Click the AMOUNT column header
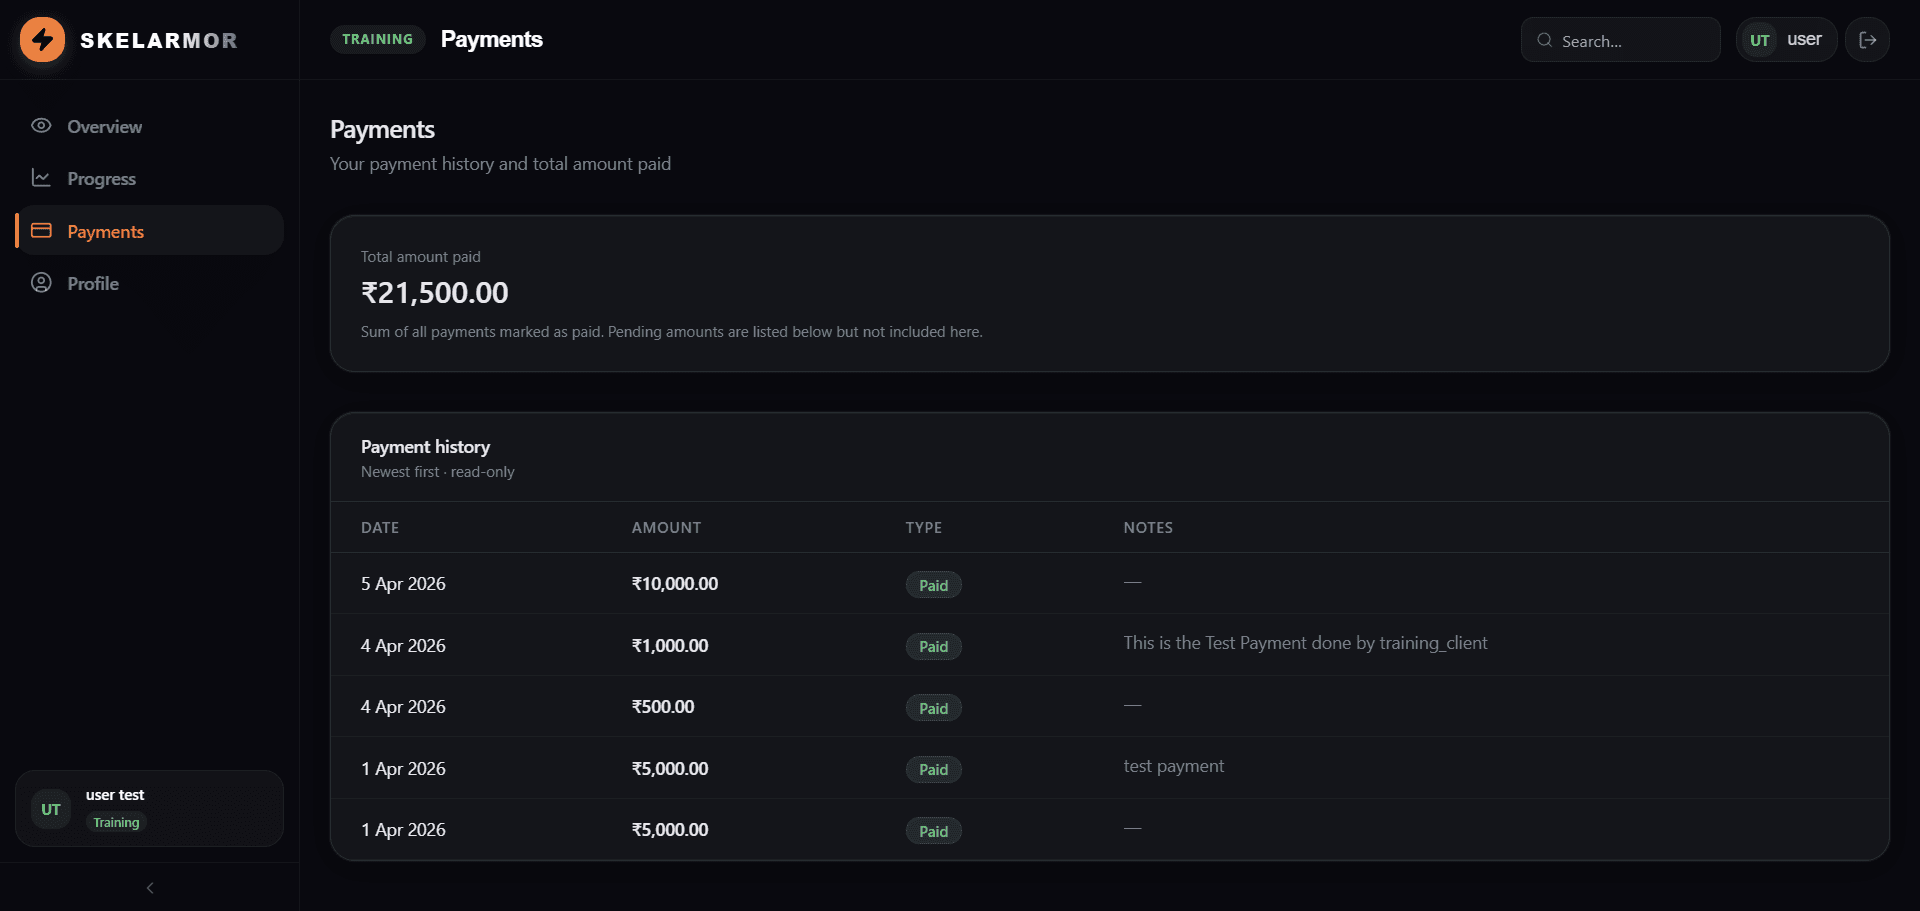 click(x=666, y=528)
